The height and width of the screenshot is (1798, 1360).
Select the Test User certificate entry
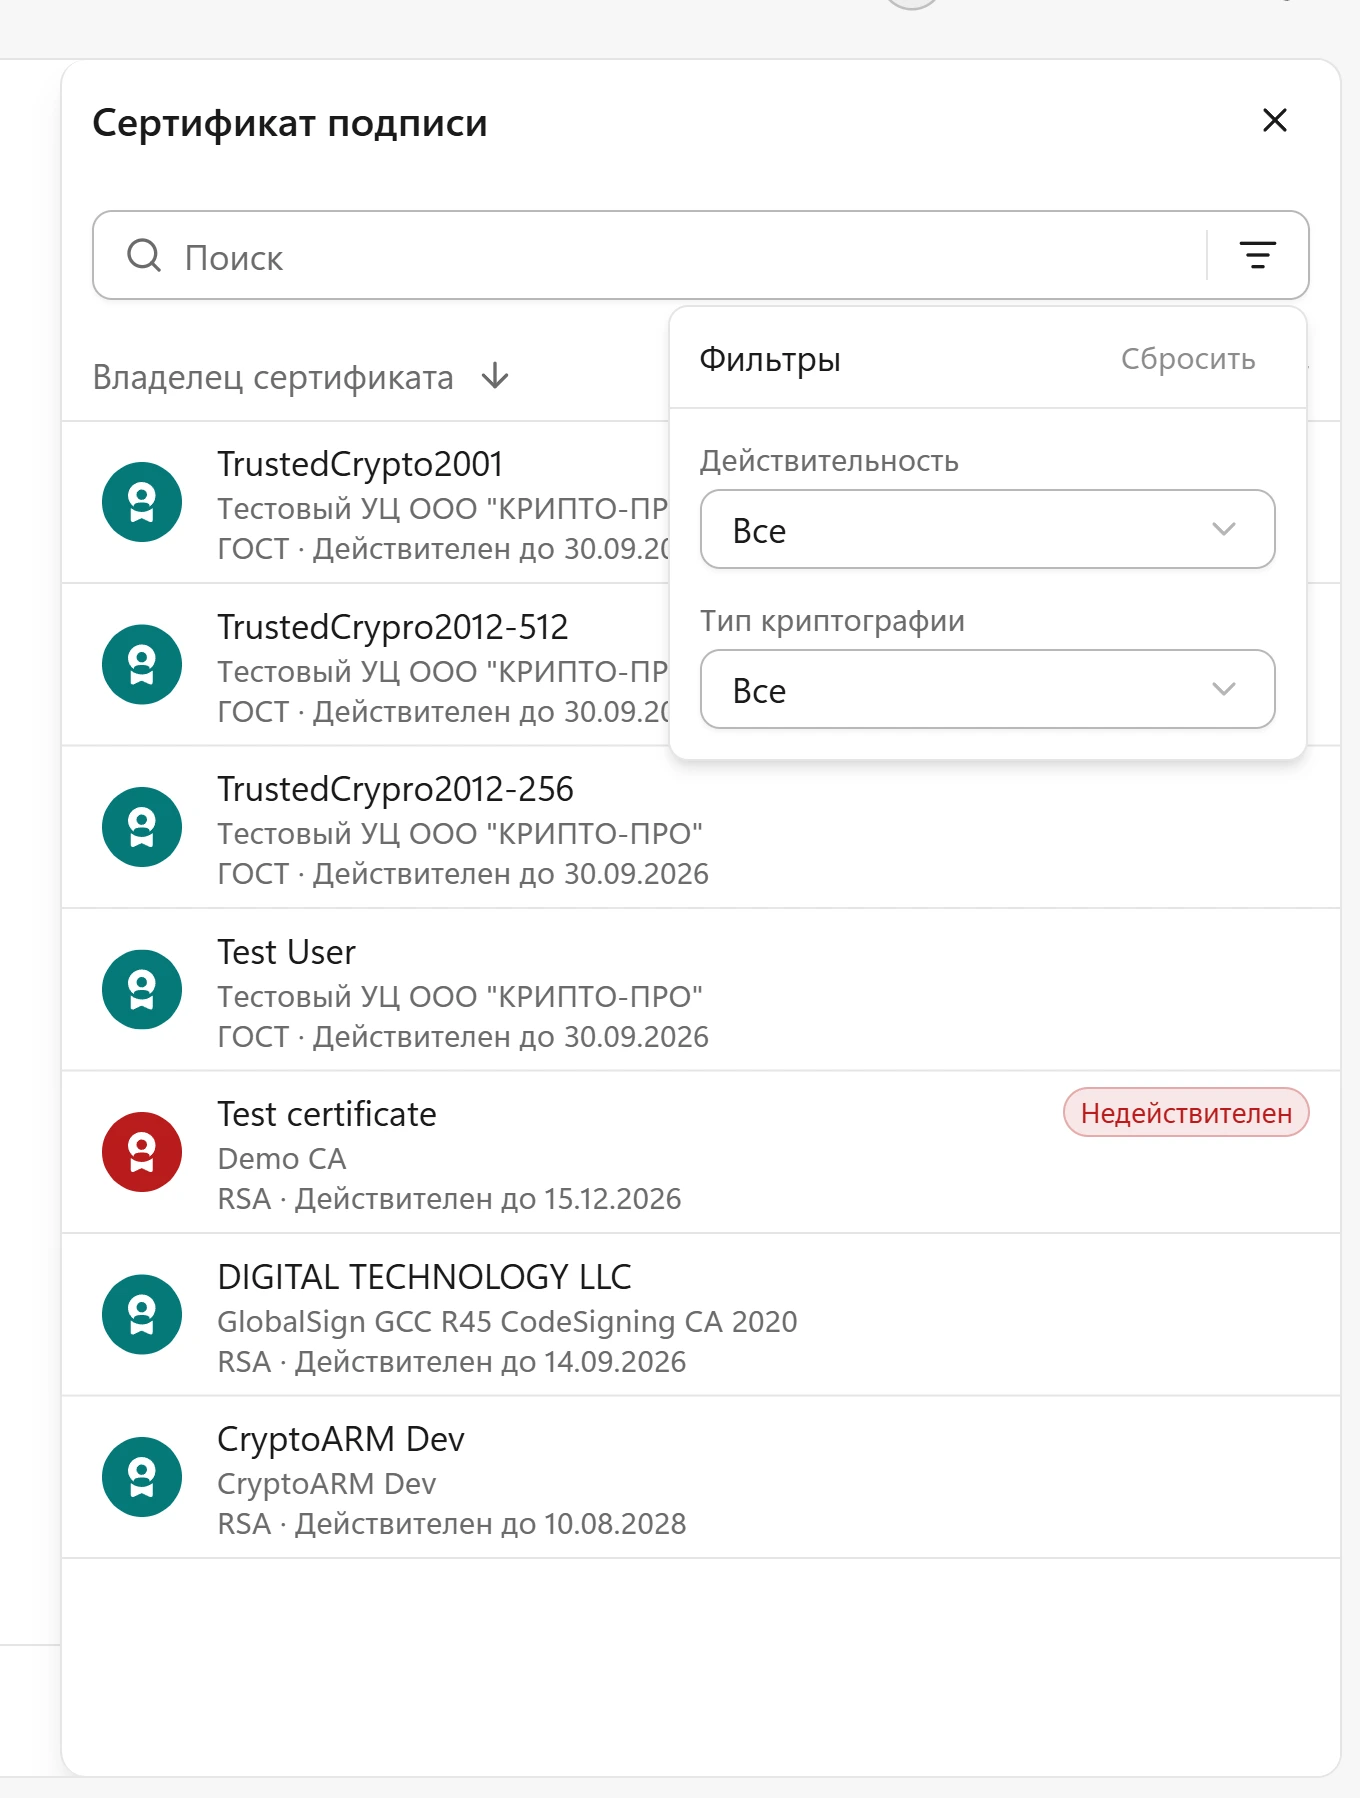coord(700,990)
